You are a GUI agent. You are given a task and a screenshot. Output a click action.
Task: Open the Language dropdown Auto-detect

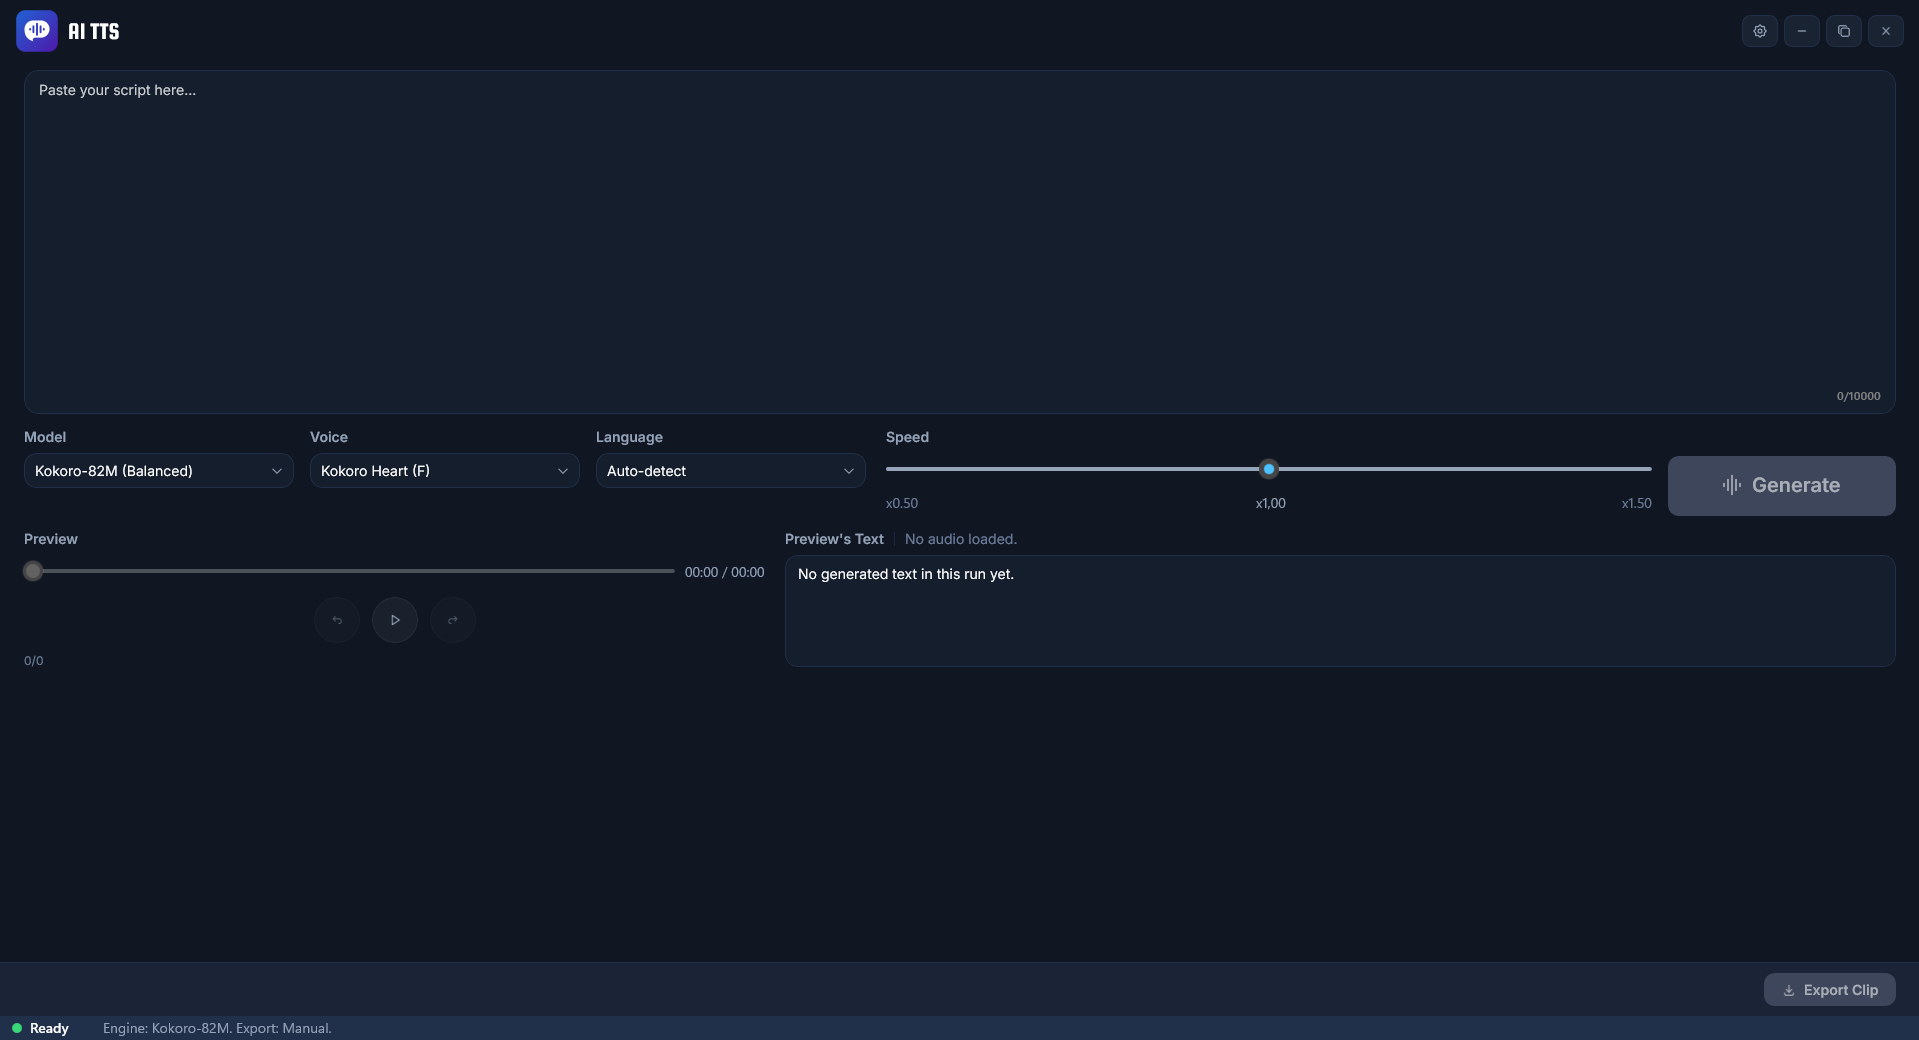pos(731,471)
